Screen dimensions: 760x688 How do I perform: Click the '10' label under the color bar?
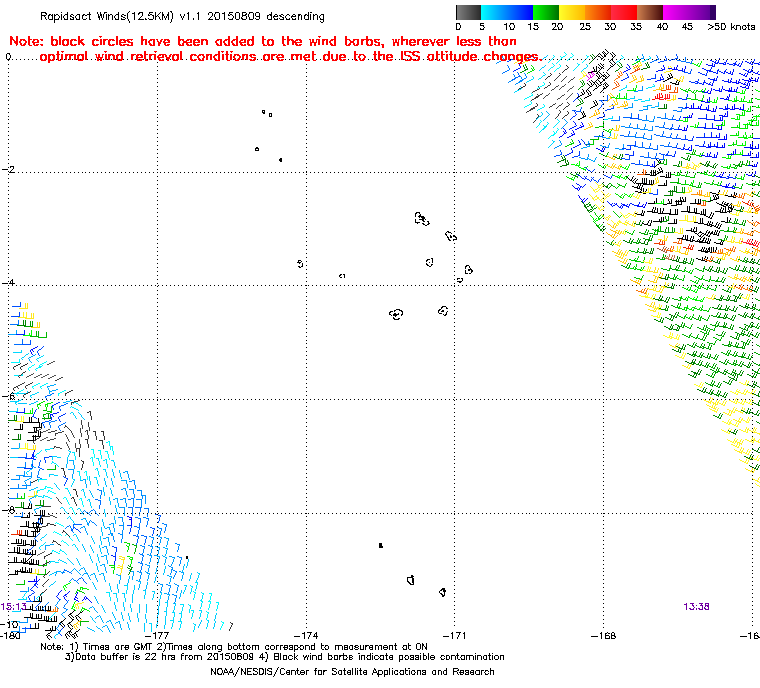pos(509,27)
